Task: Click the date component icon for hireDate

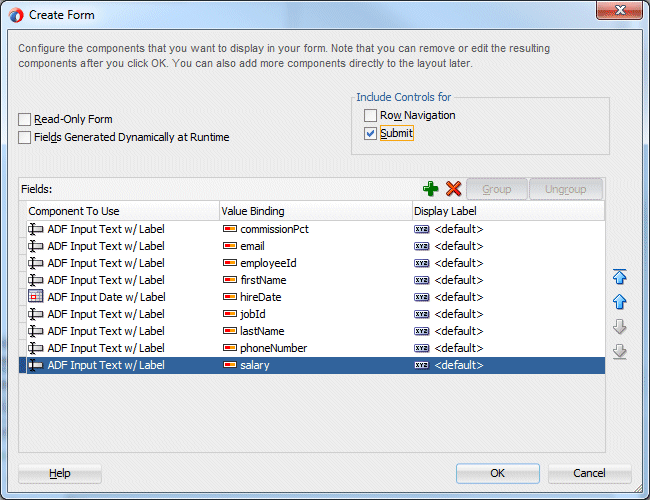Action: (36, 297)
